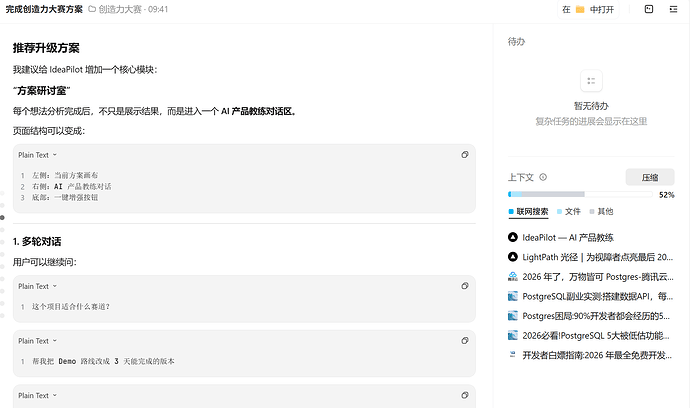The height and width of the screenshot is (408, 690).
Task: Click the '1. 多轮对话' heading
Action: (37, 242)
